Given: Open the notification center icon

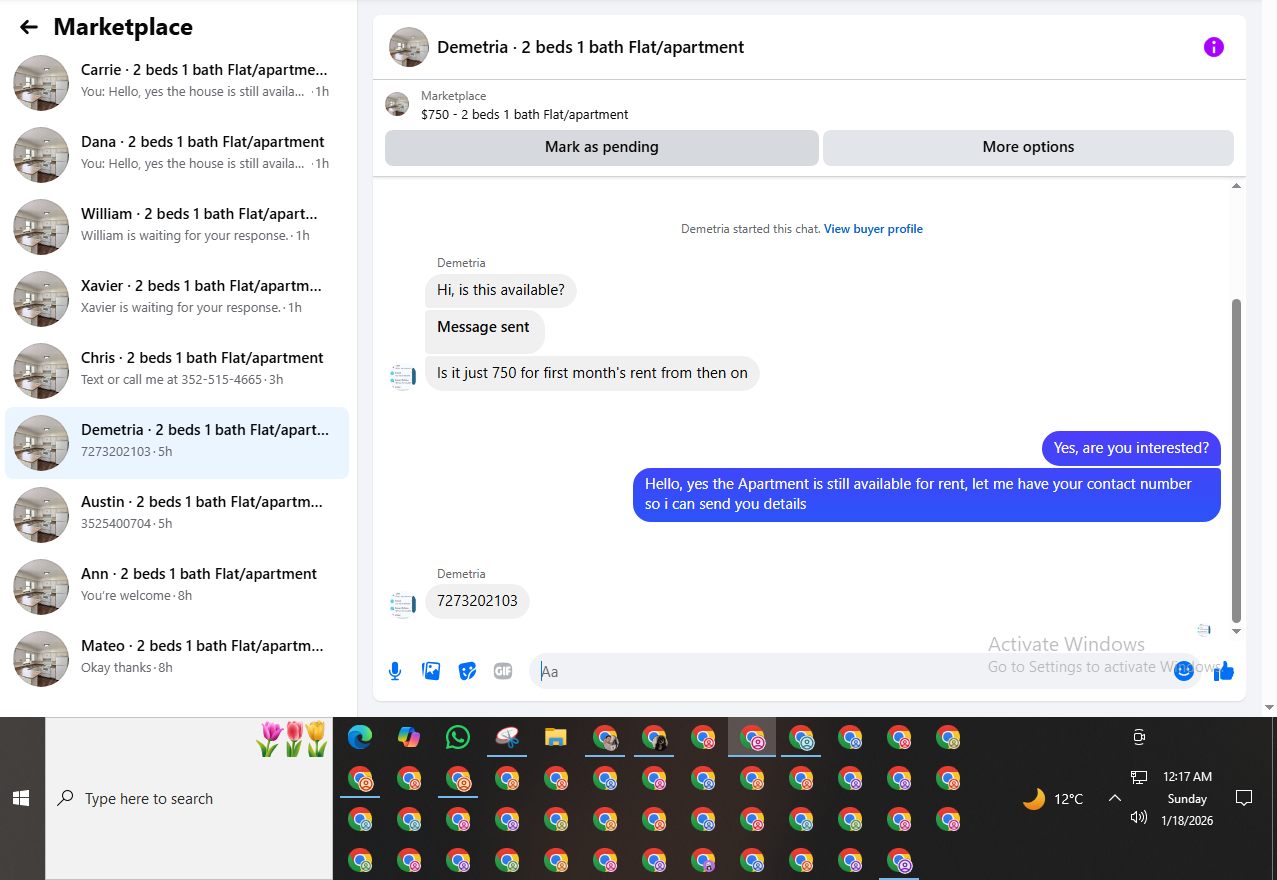Looking at the screenshot, I should click(1244, 798).
